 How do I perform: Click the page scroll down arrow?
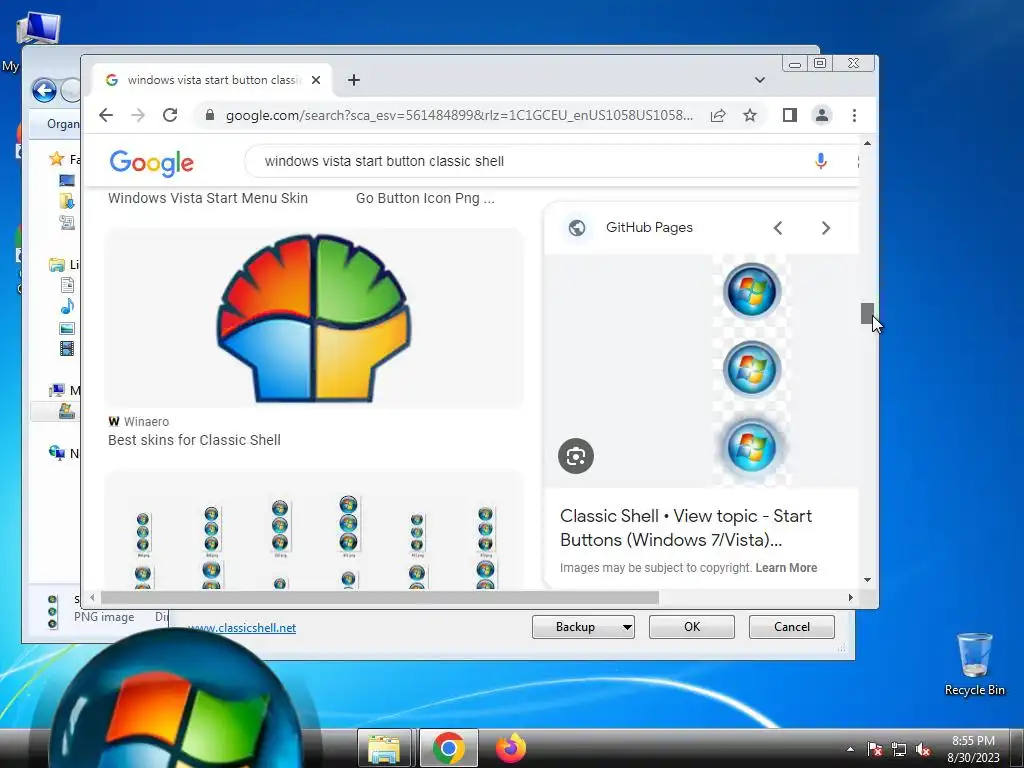(867, 580)
